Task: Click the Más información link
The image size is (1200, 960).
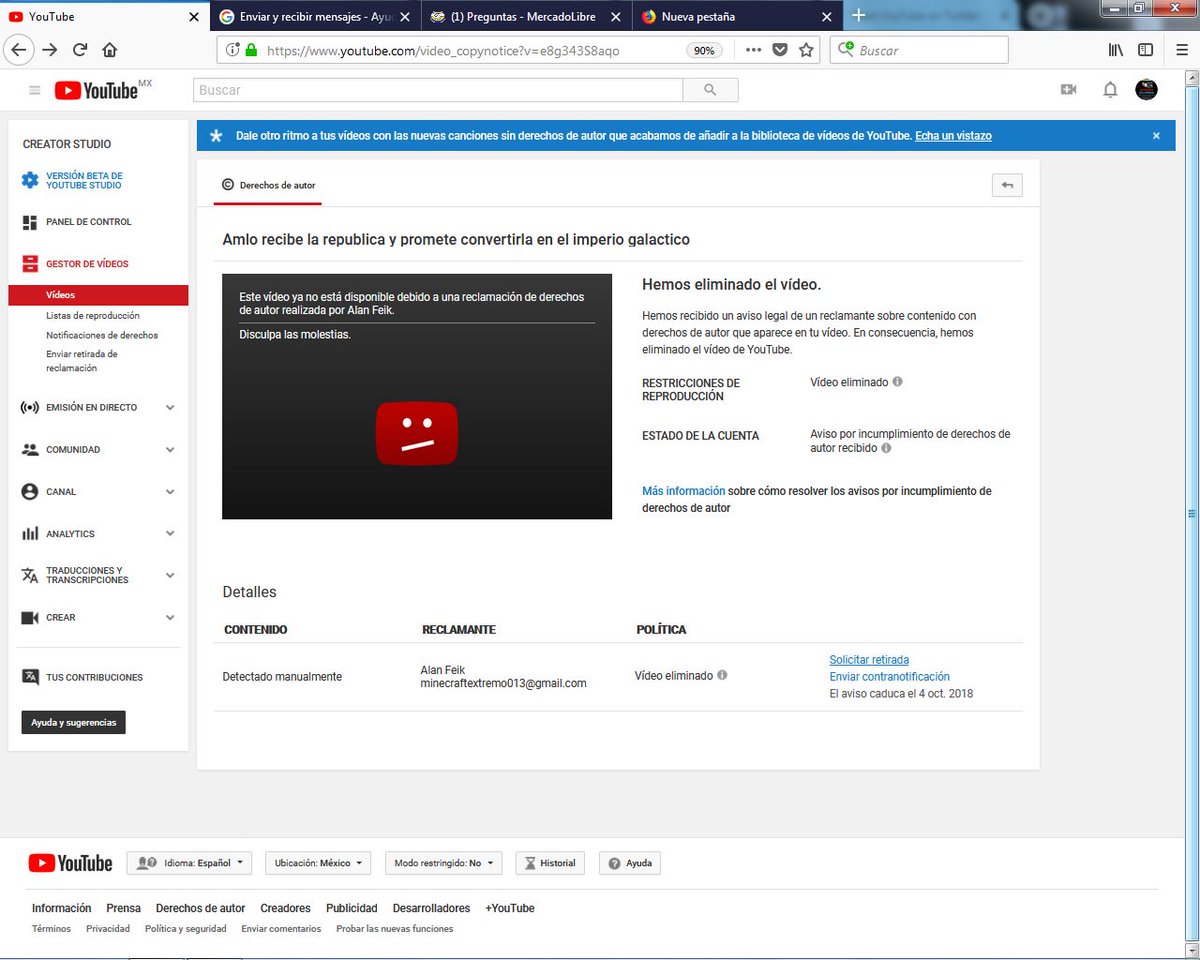Action: pyautogui.click(x=684, y=491)
